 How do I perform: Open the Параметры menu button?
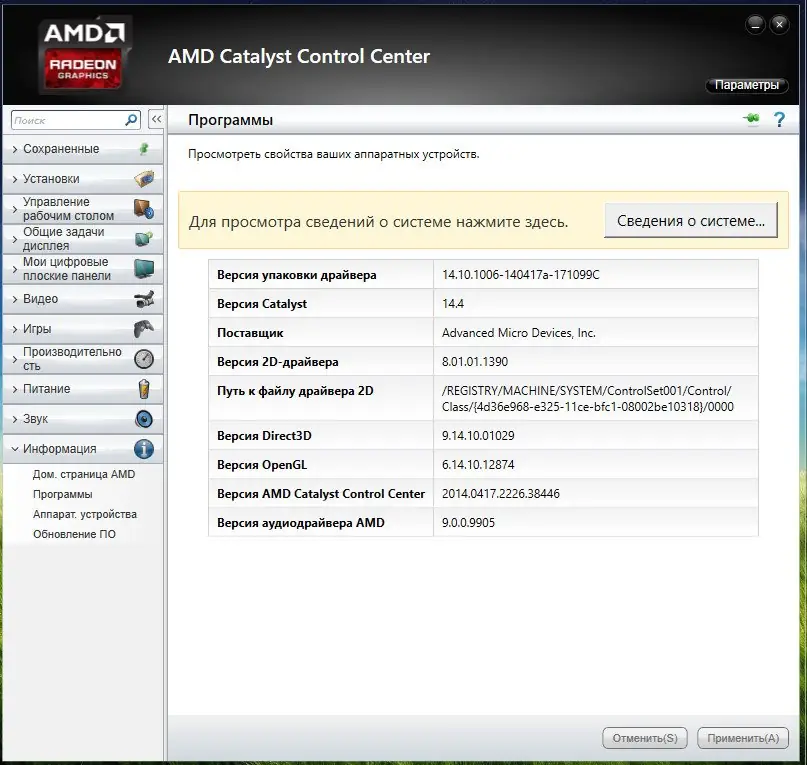coord(746,85)
